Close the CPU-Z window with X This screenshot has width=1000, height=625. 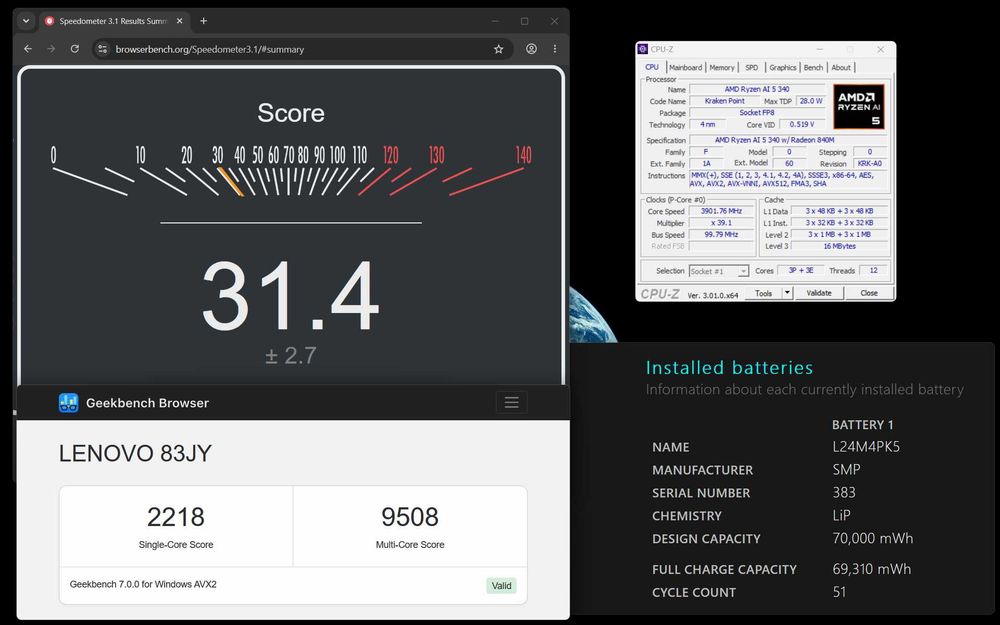point(881,49)
